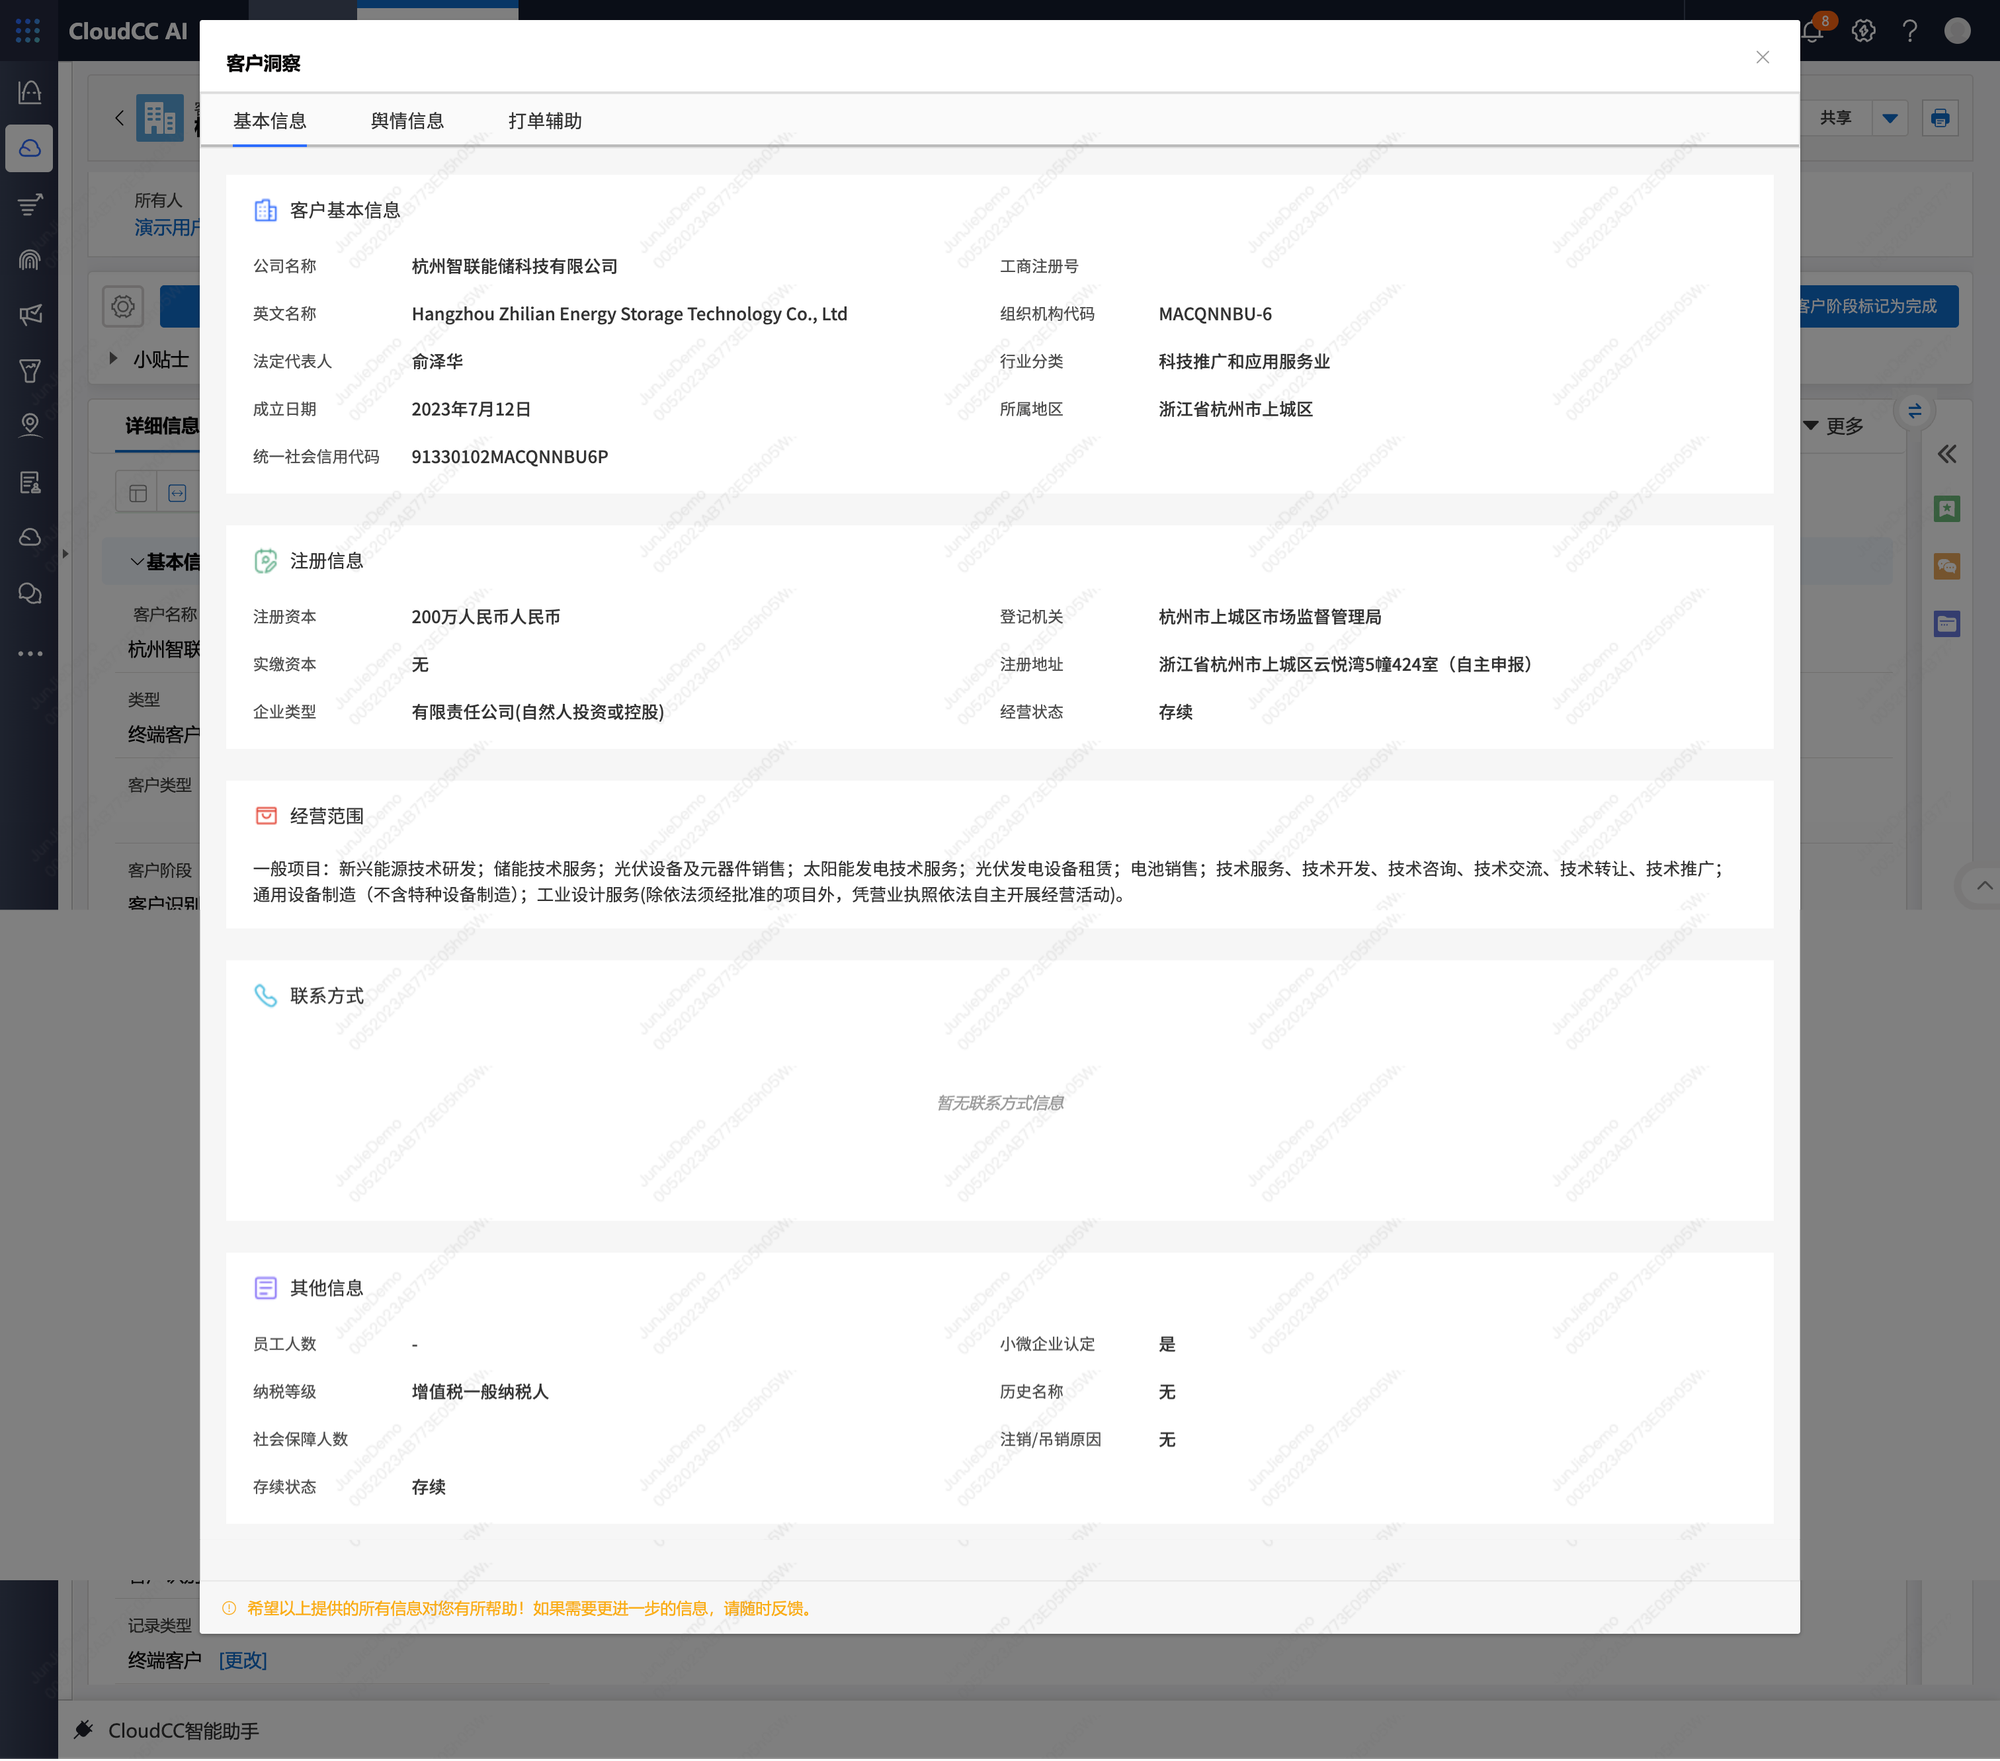This screenshot has height=1761, width=2000.
Task: Click the funnel sidebar icon
Action: pos(30,371)
